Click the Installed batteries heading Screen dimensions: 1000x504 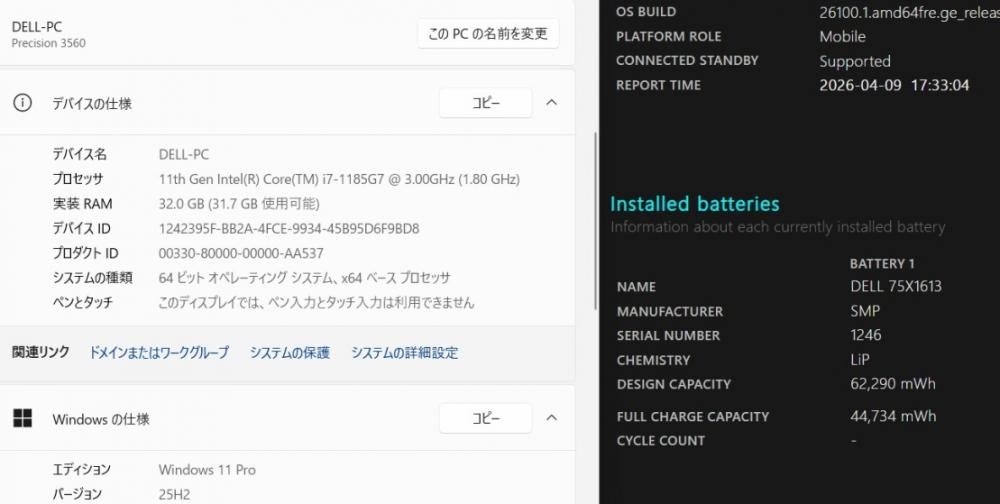coord(694,204)
